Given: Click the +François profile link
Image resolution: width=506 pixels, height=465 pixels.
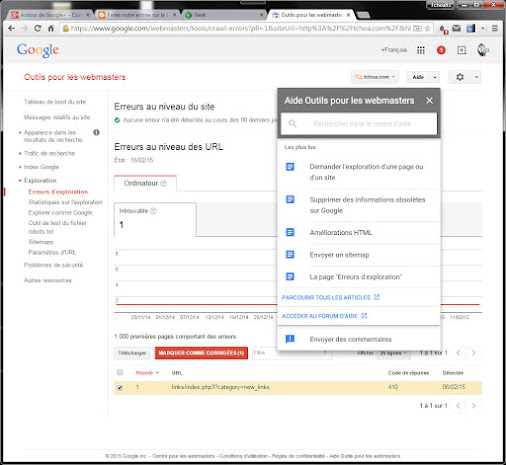Looking at the screenshot, I should pos(394,50).
